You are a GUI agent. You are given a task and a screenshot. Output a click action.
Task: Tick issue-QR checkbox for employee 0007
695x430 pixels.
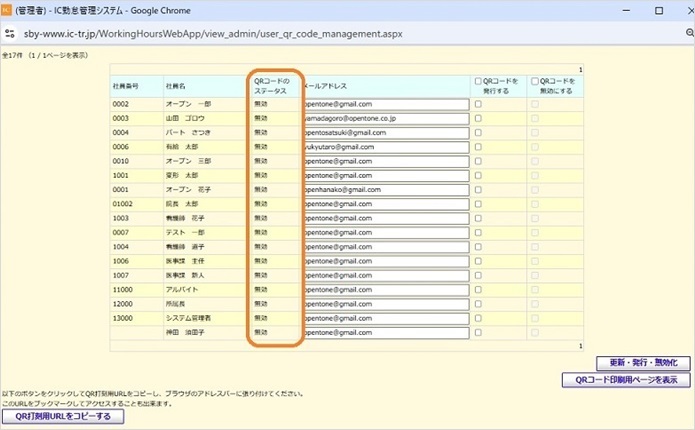coord(478,232)
